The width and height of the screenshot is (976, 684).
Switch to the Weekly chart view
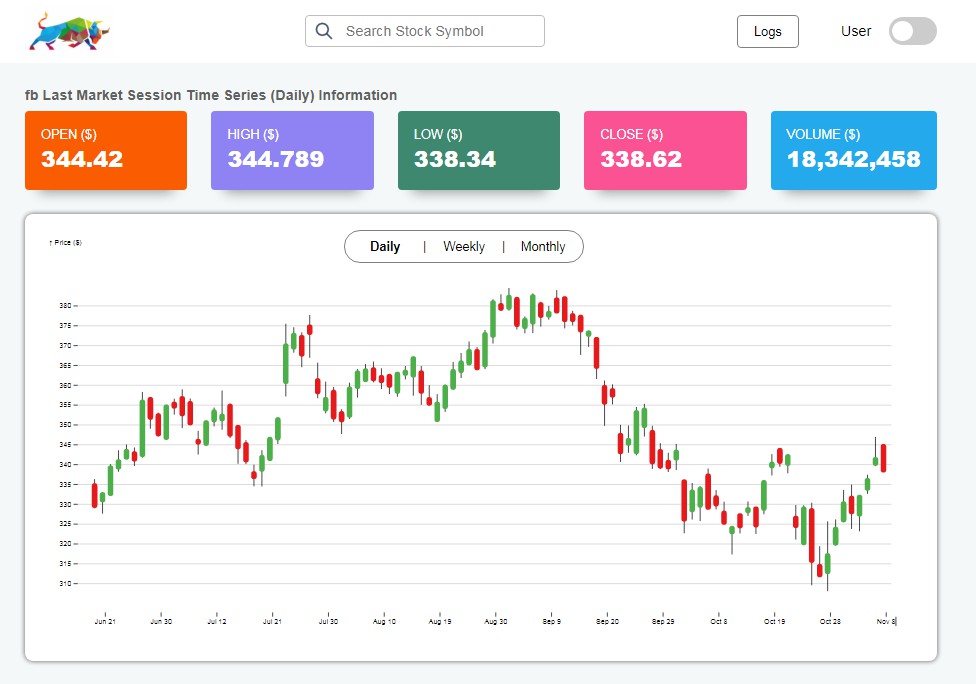(x=464, y=247)
